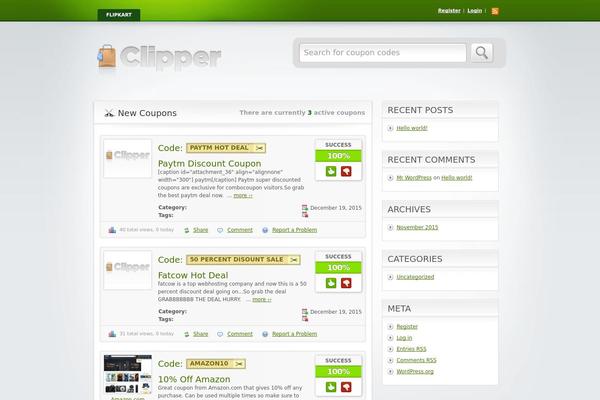This screenshot has height=400, width=600.
Task: Comment on the Fatcow Hot Deal
Action: (x=240, y=334)
